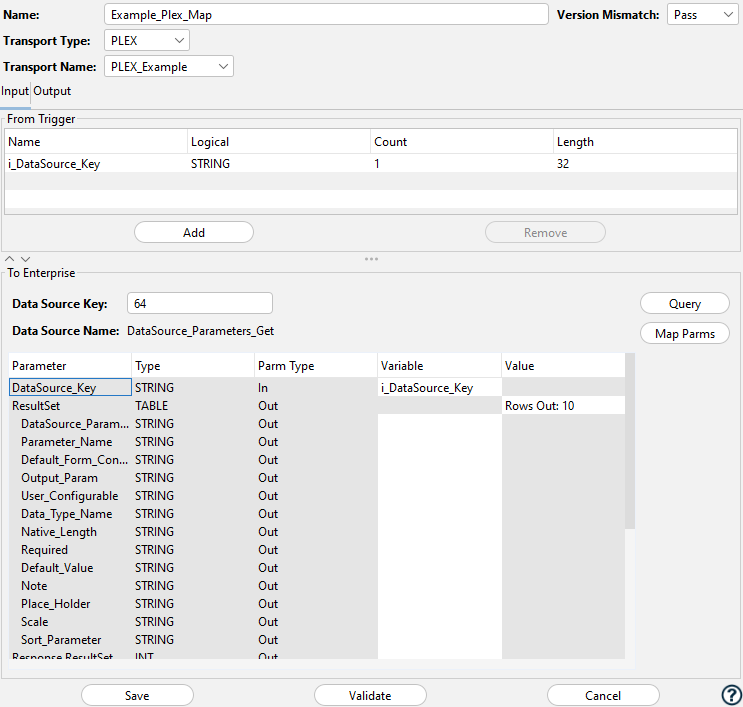The height and width of the screenshot is (707, 743).
Task: Select the i_DataSource_Key trigger row
Action: [x=371, y=163]
